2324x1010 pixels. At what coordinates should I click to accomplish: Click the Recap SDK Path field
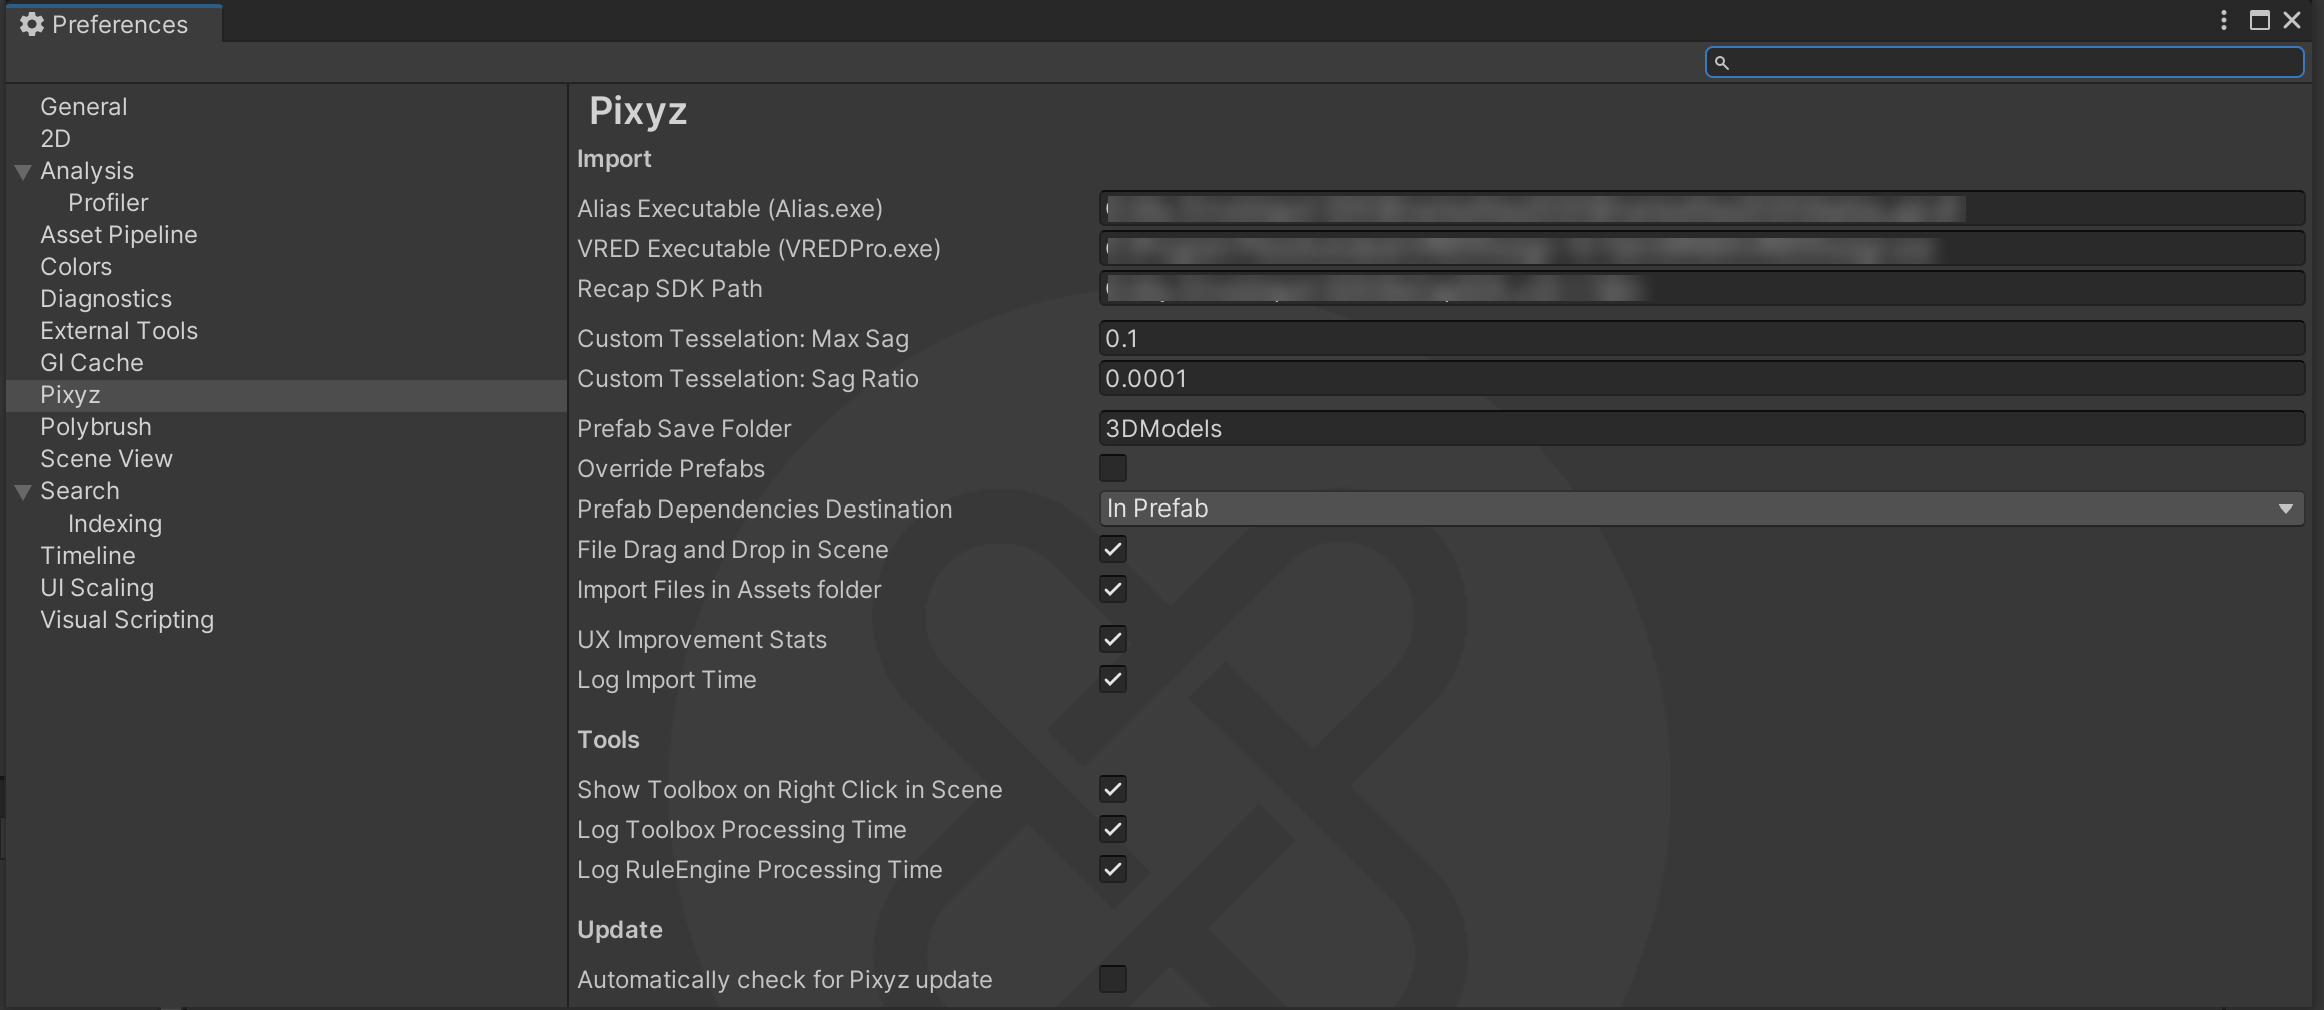(x=1702, y=288)
